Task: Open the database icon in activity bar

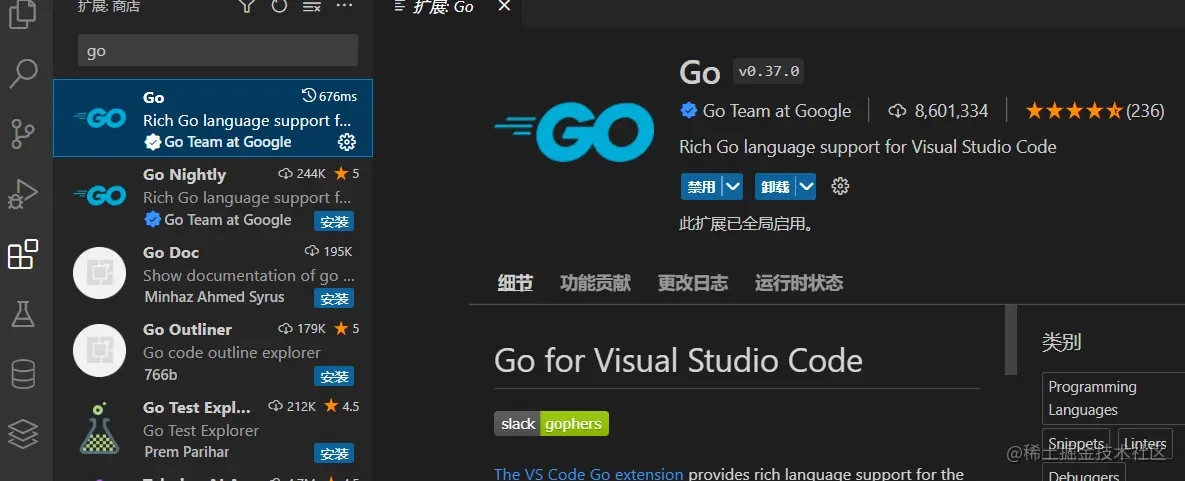Action: [23, 374]
